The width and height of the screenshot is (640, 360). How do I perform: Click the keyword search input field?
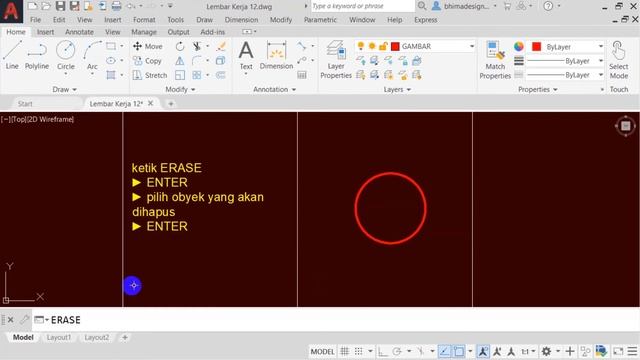(x=362, y=6)
